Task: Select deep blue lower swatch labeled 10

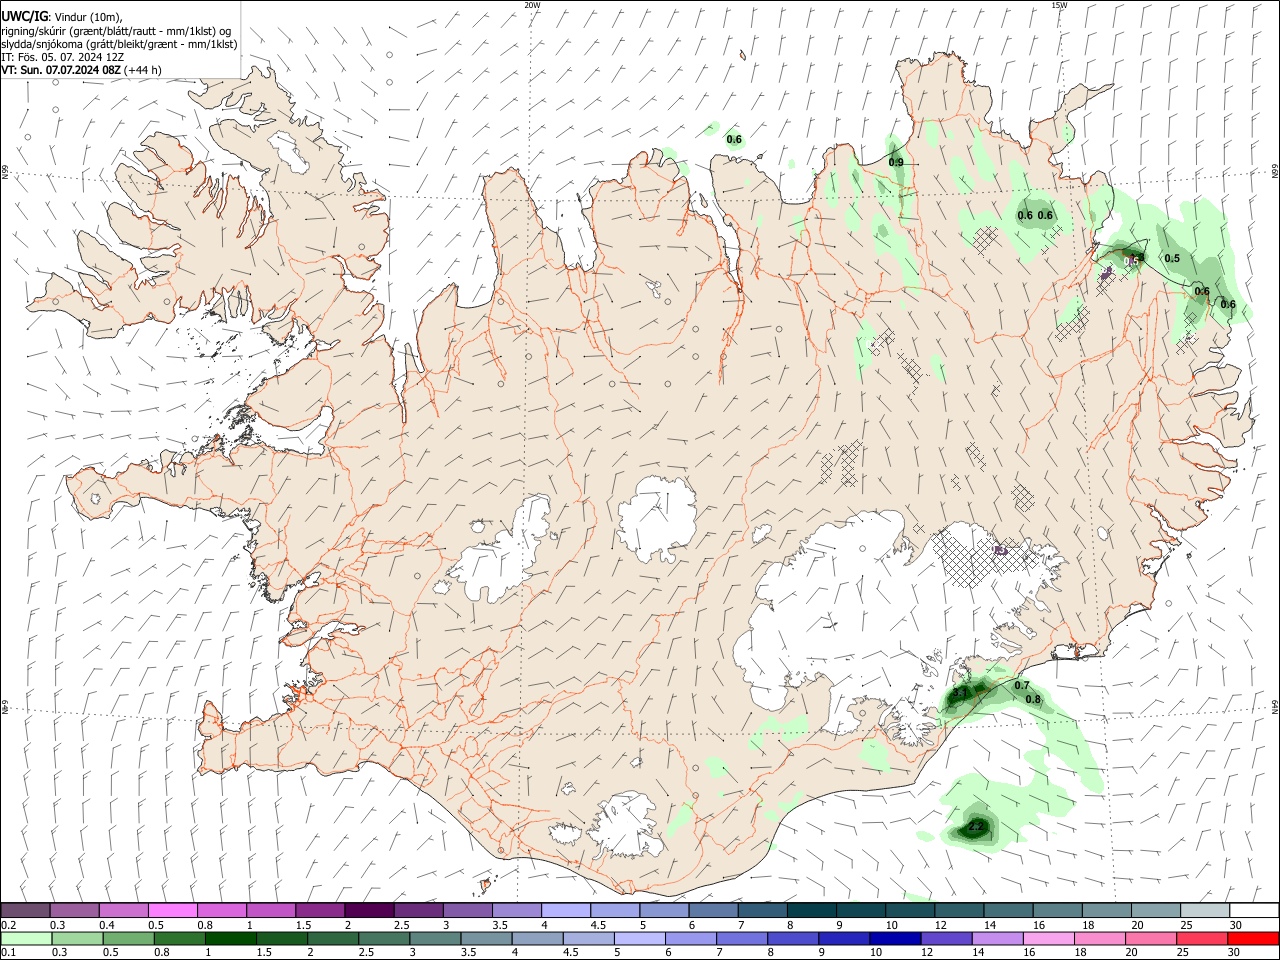Action: pyautogui.click(x=893, y=938)
